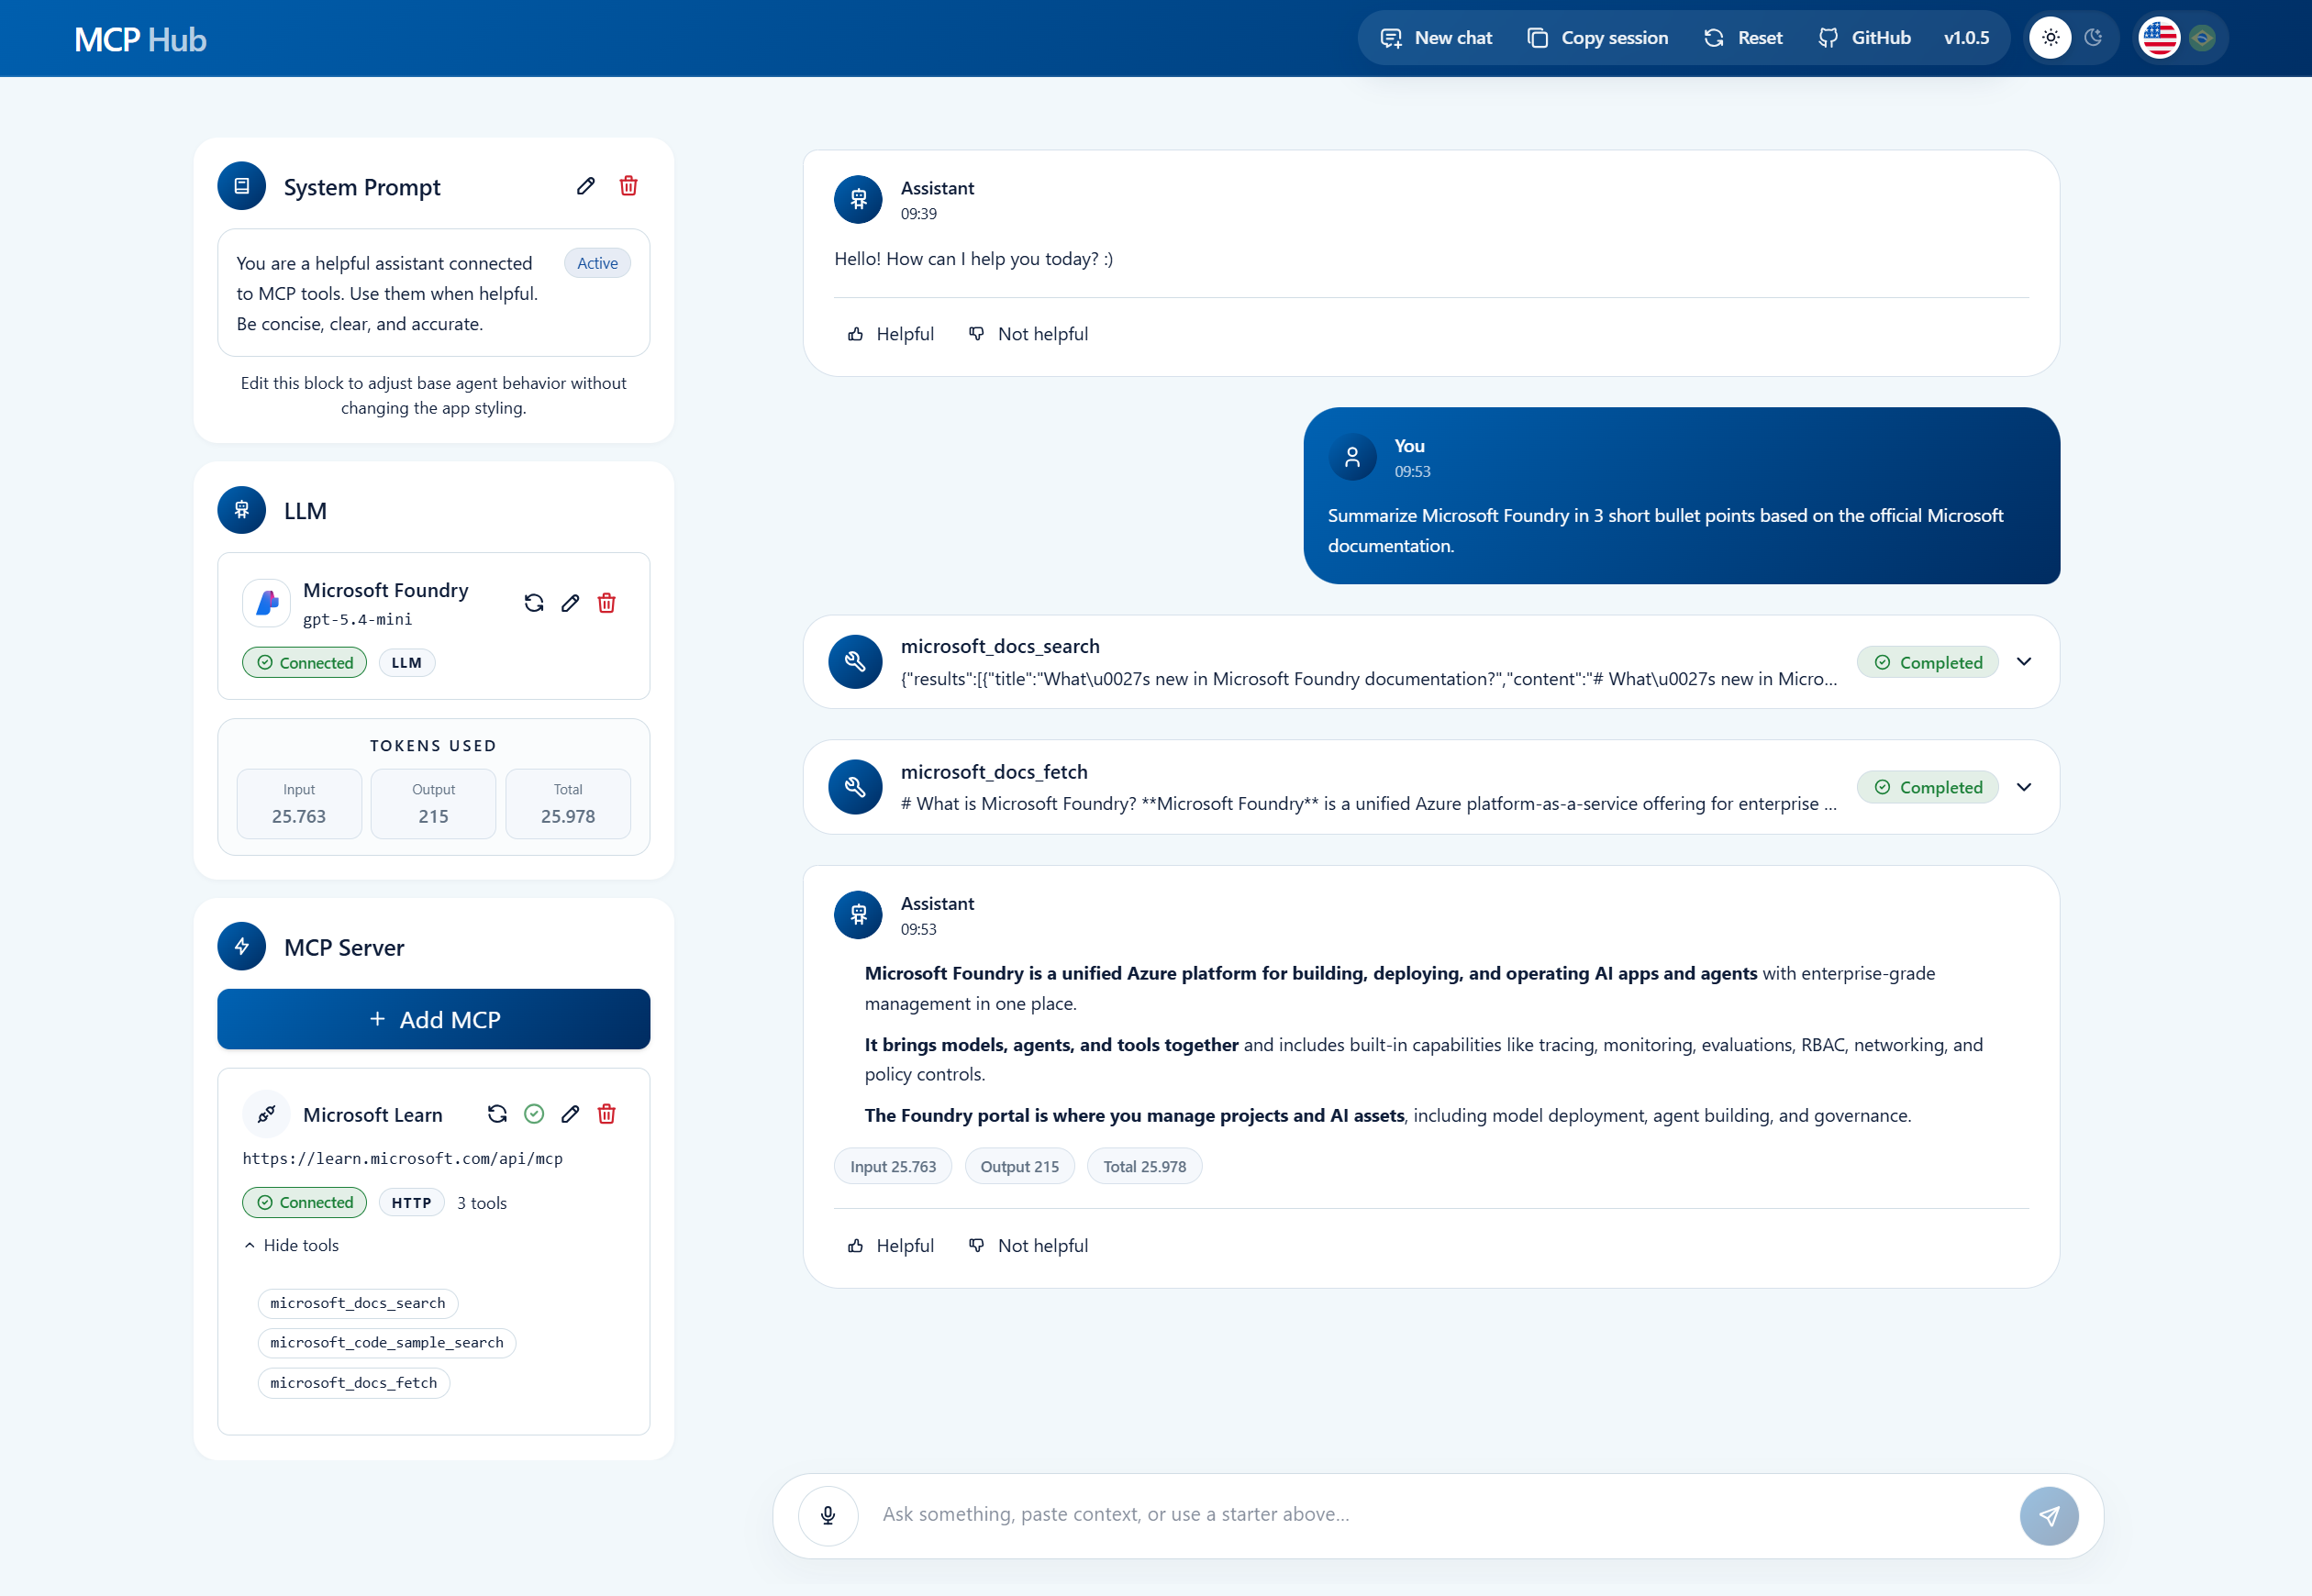The height and width of the screenshot is (1596, 2312).
Task: Click the microsoft_docs_fetch wrench icon
Action: click(855, 787)
